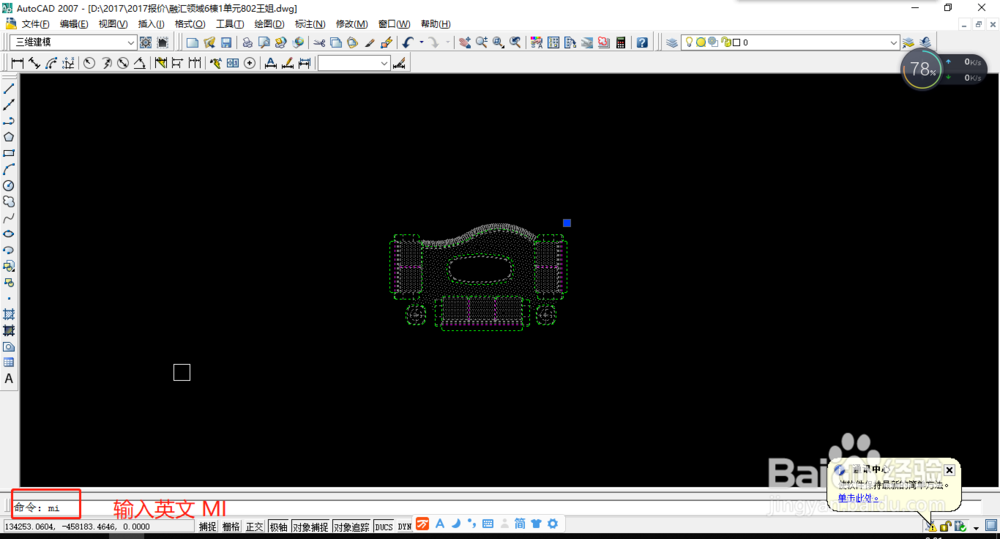
Task: Expand the undo history dropdown arrow
Action: (x=421, y=43)
